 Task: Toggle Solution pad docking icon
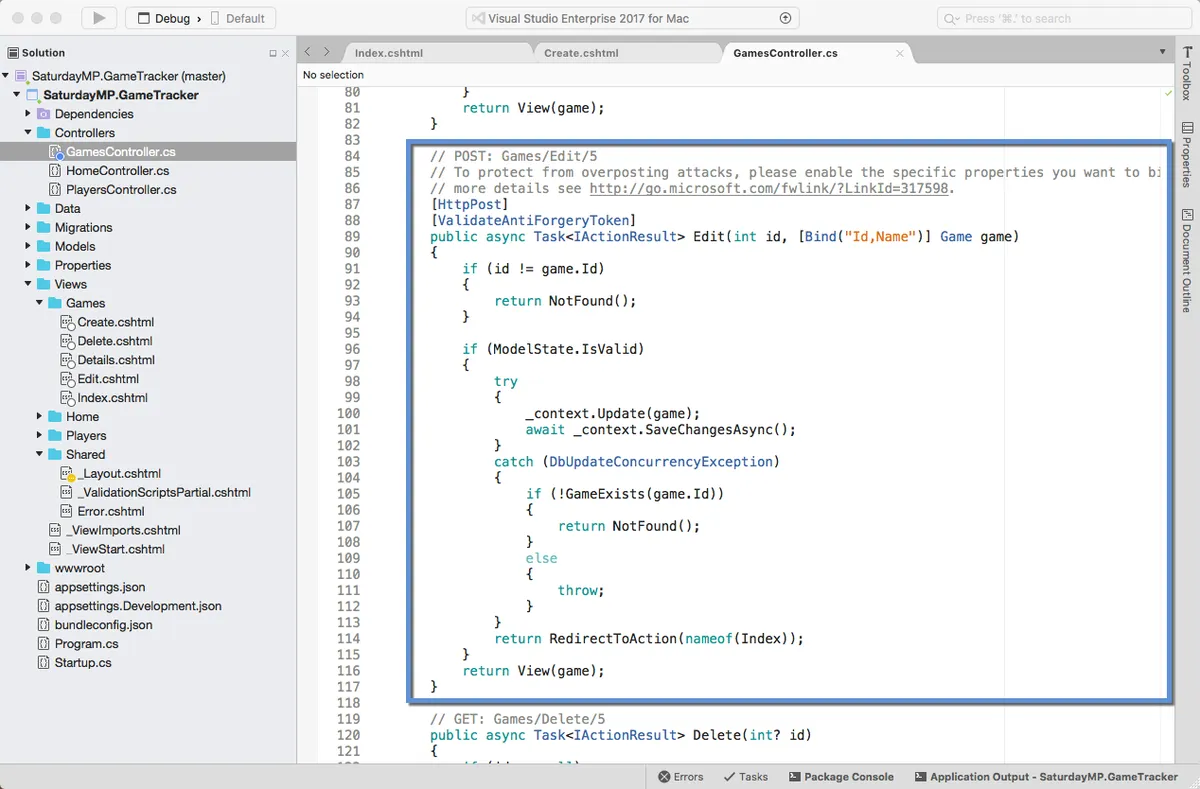click(x=273, y=53)
